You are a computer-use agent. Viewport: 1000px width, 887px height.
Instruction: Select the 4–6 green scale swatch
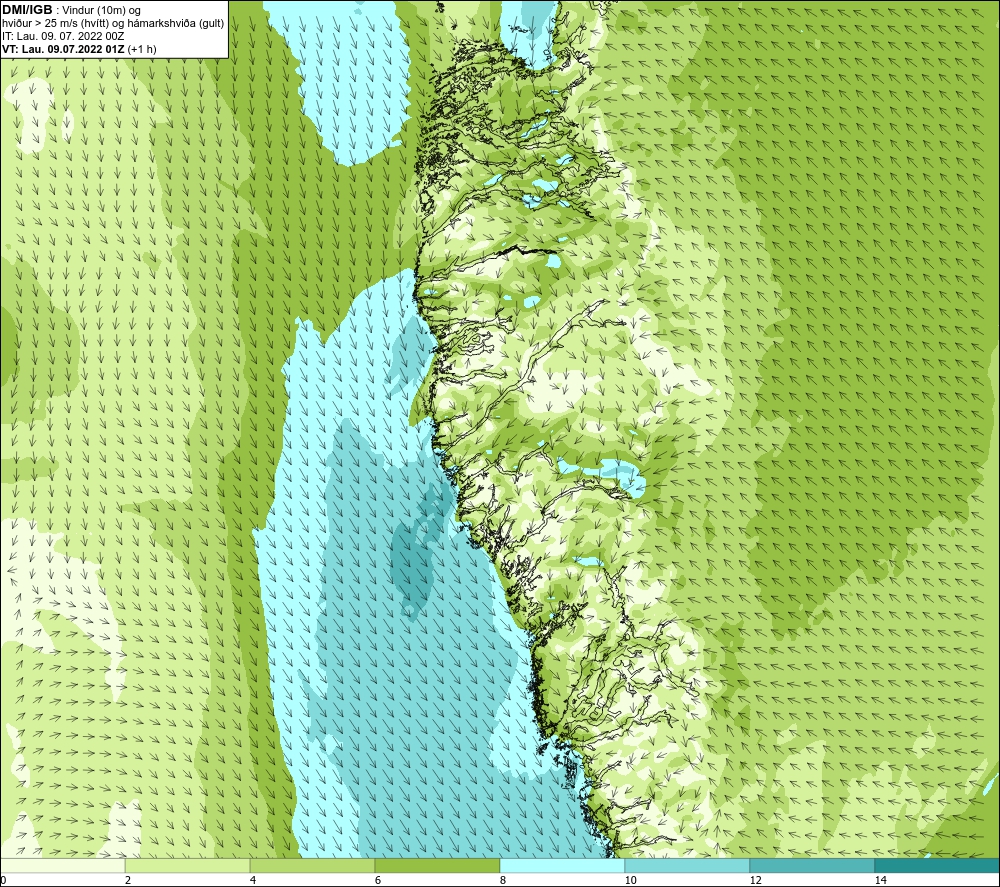[x=312, y=866]
